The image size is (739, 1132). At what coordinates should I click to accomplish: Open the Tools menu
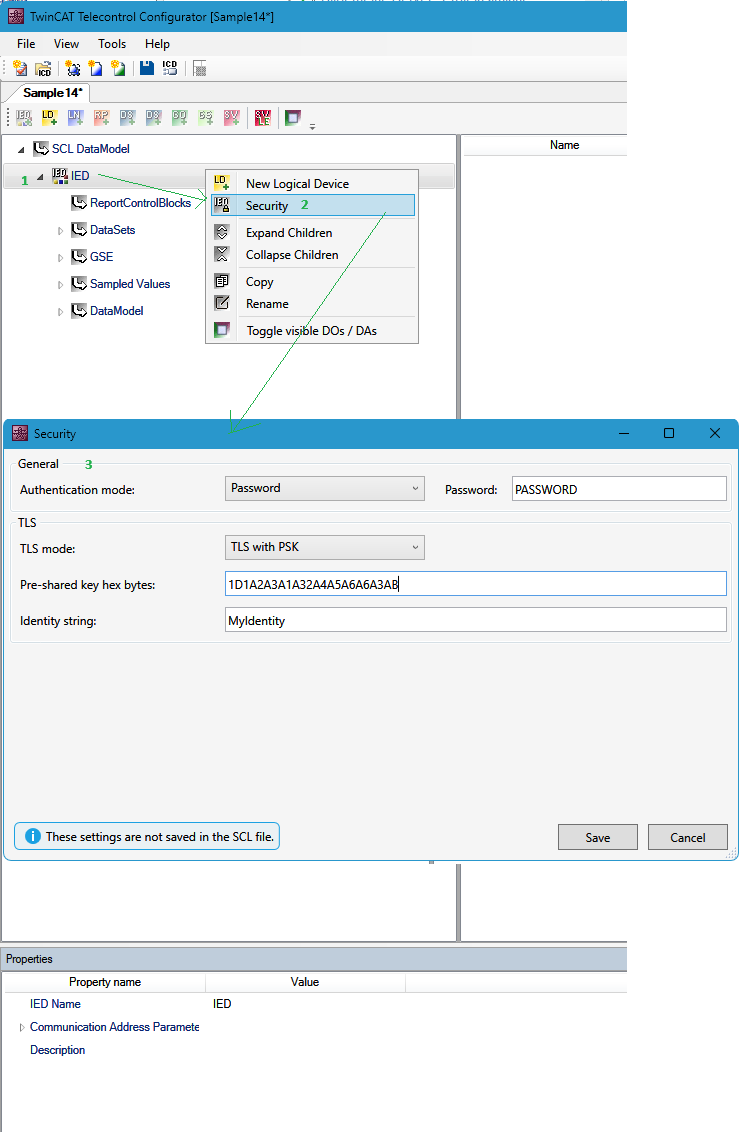[112, 44]
